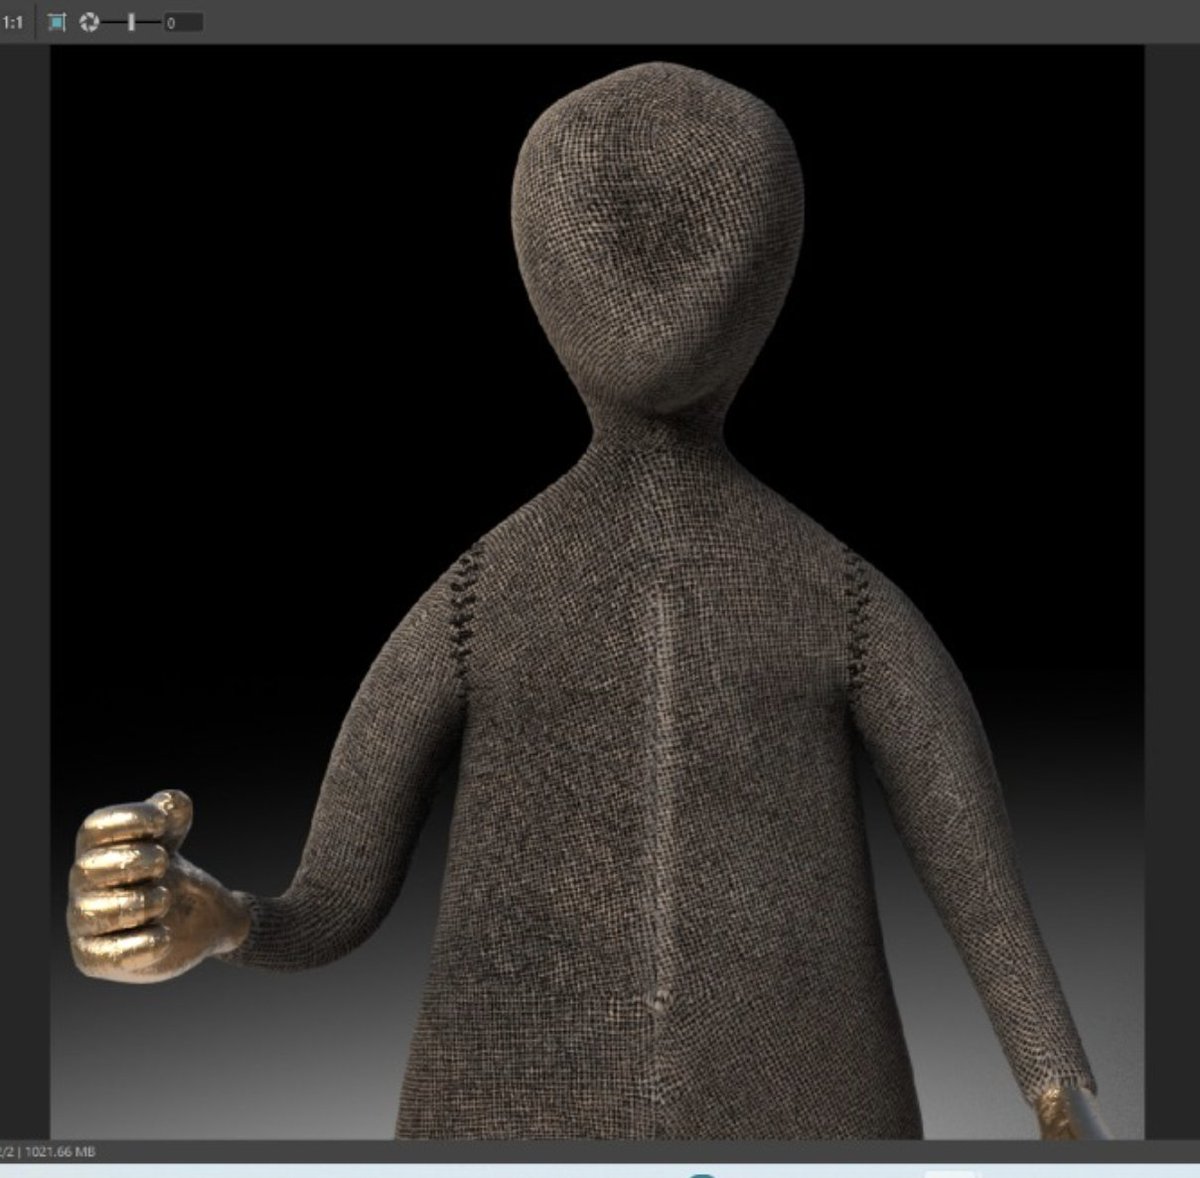Click the 2/2 frame counter text
The image size is (1200, 1178).
click(8, 1150)
